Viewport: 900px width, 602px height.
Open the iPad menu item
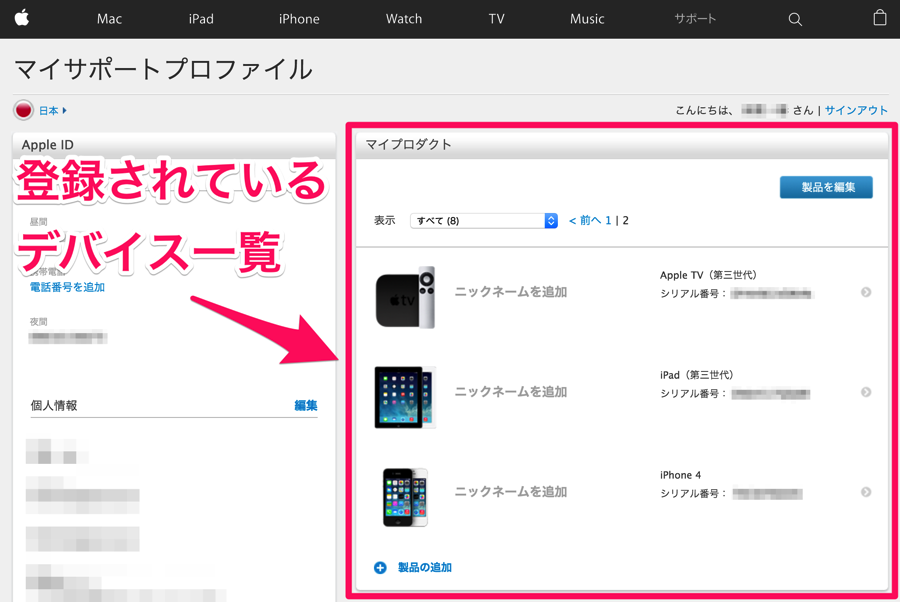coord(201,19)
